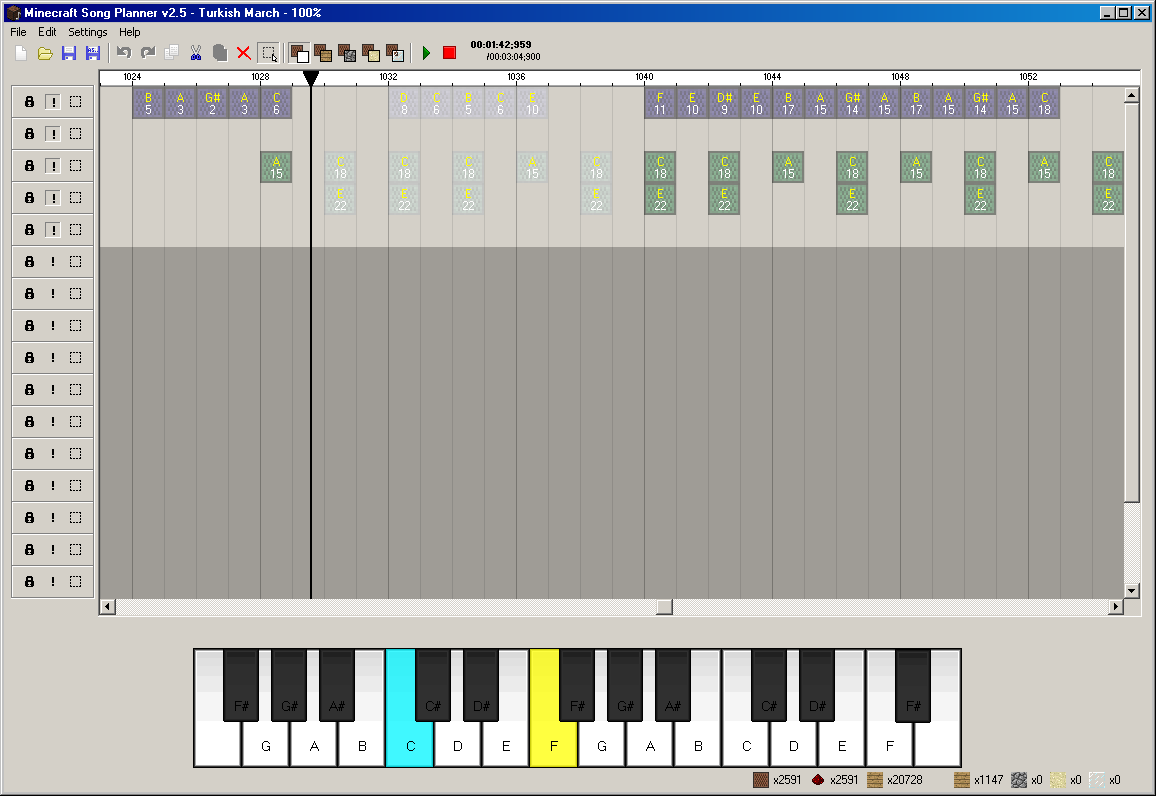
Task: Click the note block icon showing x2591
Action: [x=761, y=780]
